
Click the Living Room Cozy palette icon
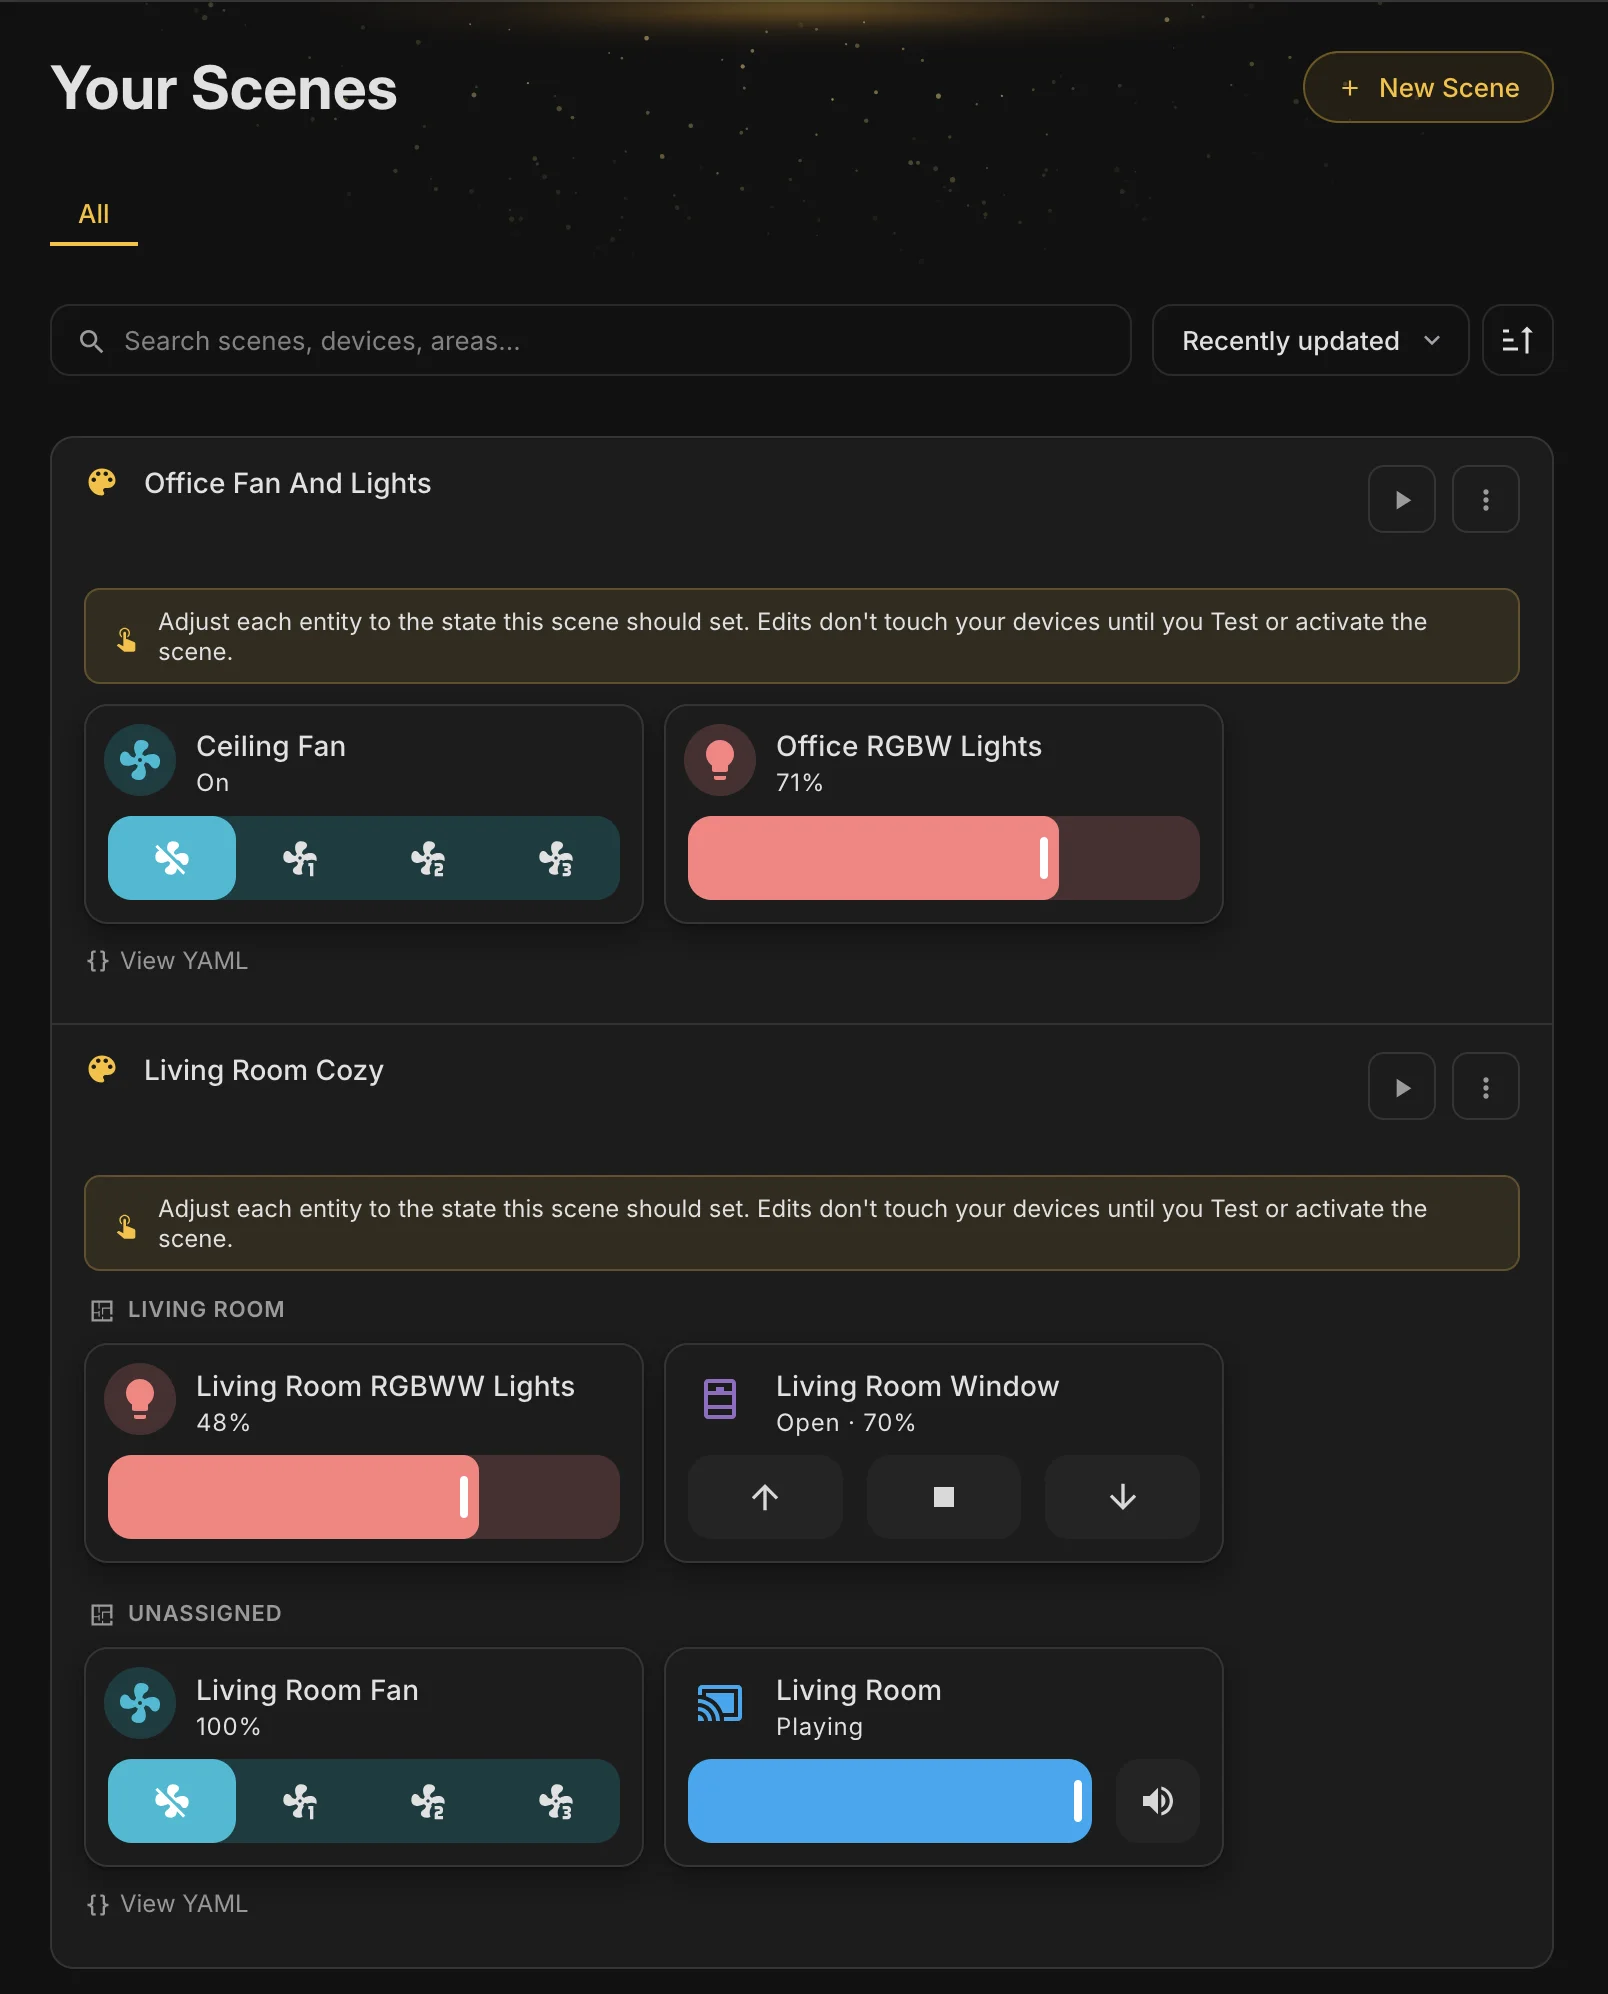[x=102, y=1069]
